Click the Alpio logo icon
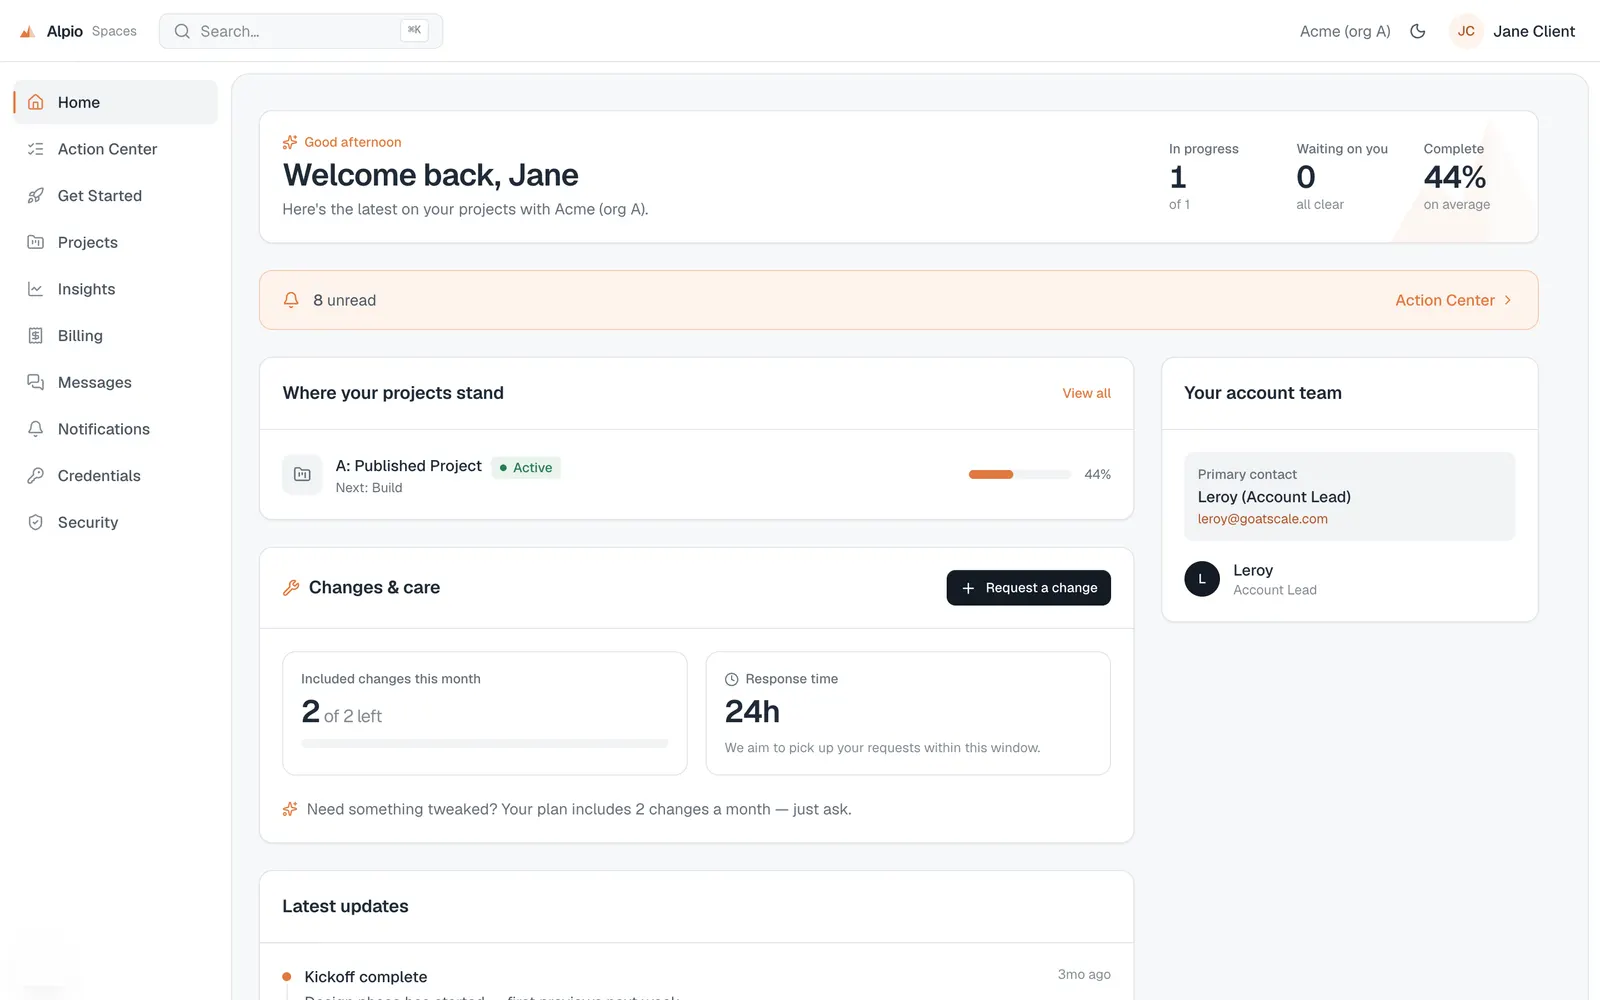Image resolution: width=1600 pixels, height=1000 pixels. (28, 32)
